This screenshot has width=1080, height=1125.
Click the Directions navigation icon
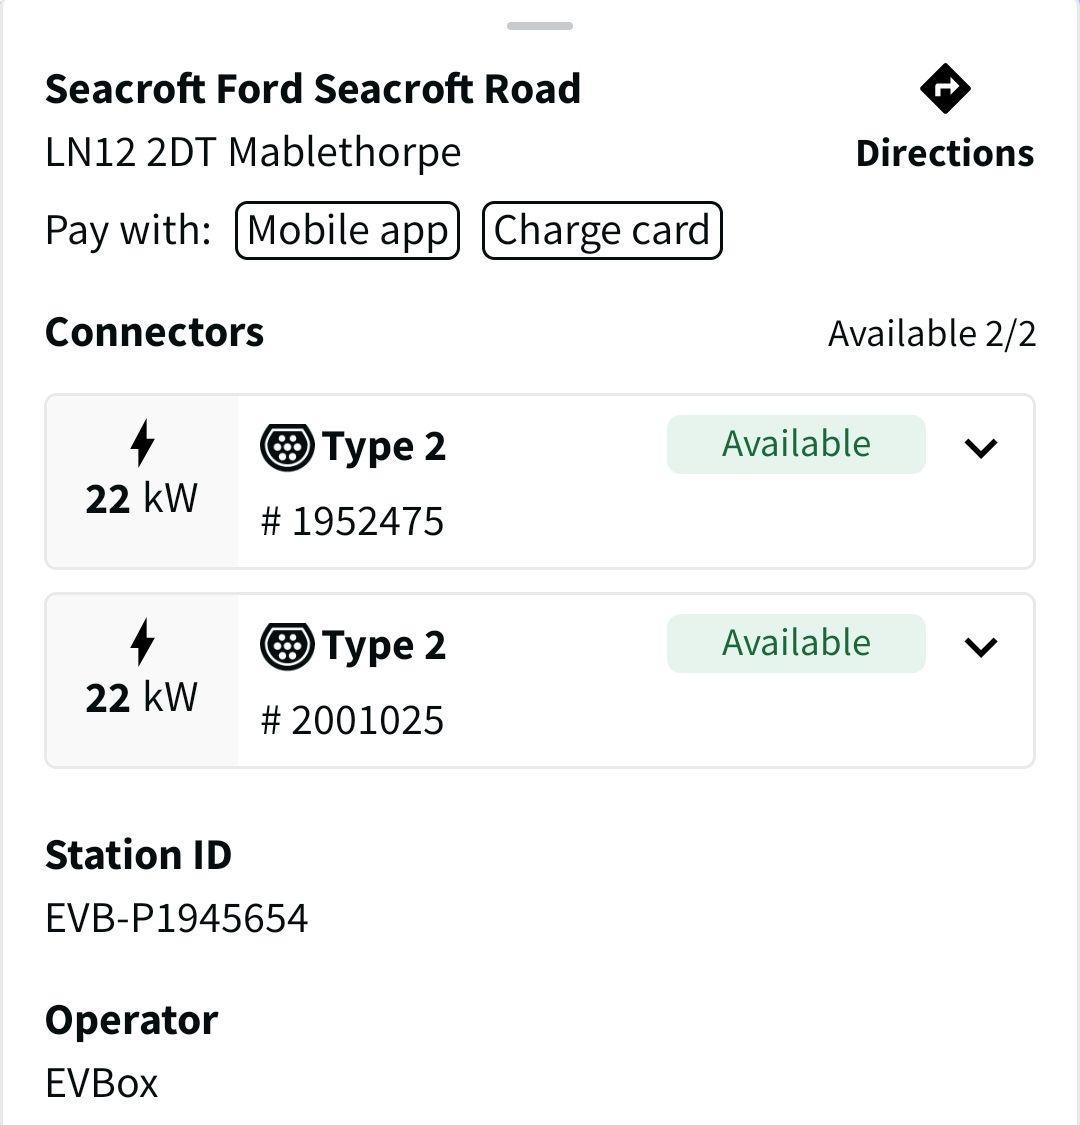[x=944, y=88]
